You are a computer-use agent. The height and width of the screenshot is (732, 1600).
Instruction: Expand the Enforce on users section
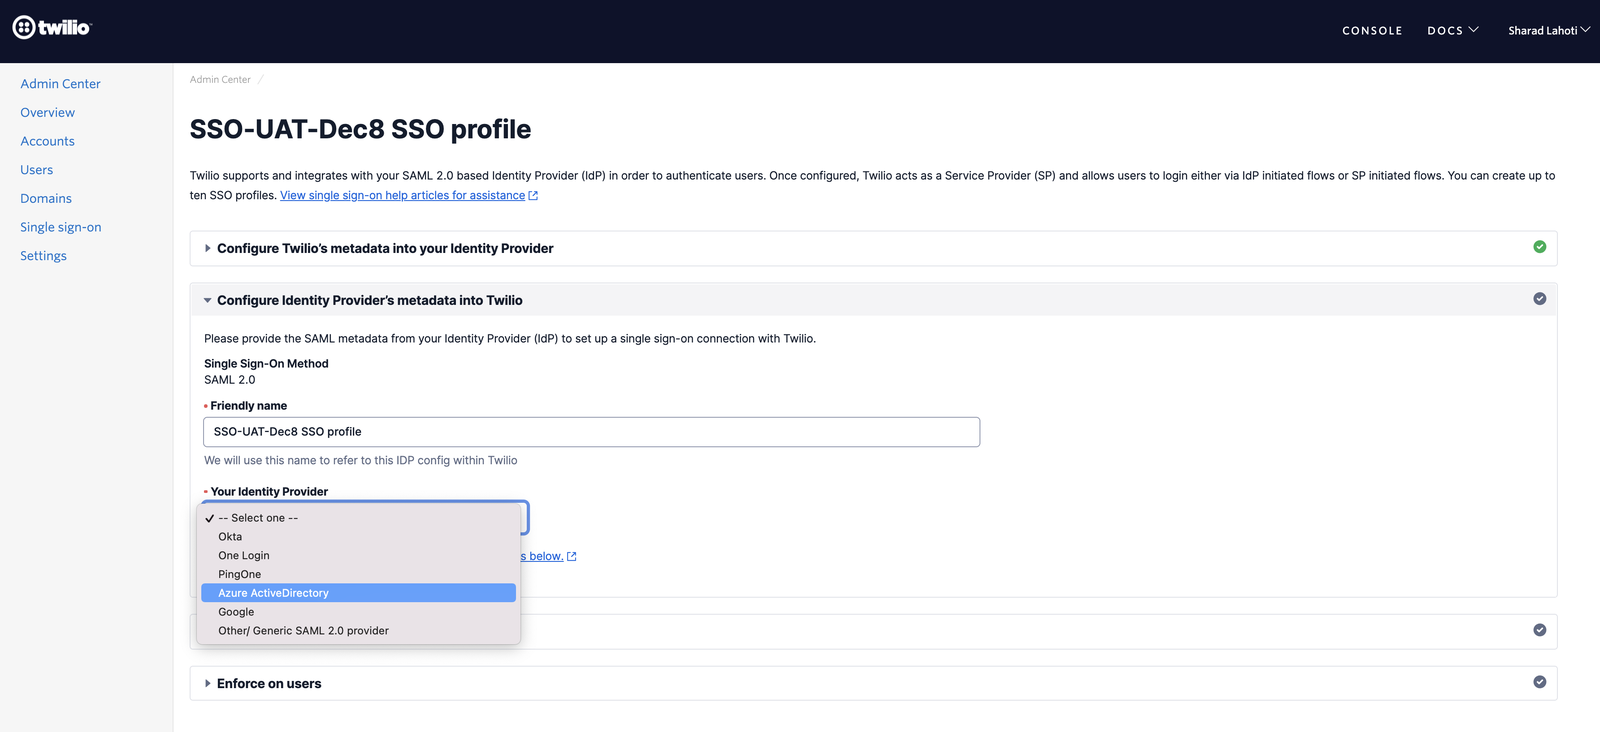(x=269, y=684)
